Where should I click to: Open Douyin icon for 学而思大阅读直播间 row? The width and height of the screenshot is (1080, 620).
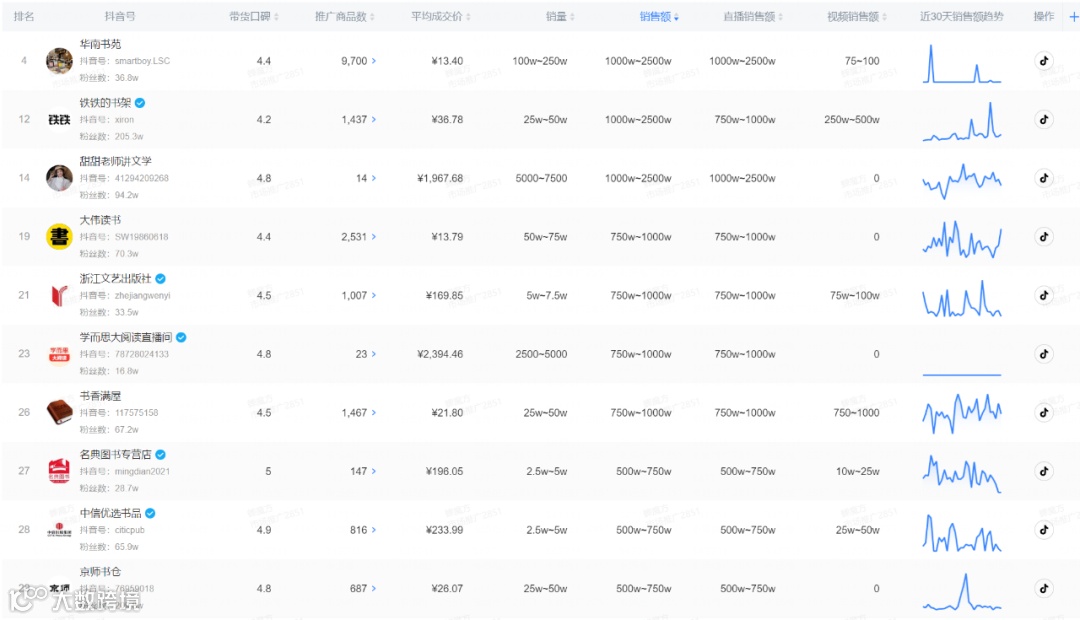(x=1043, y=353)
